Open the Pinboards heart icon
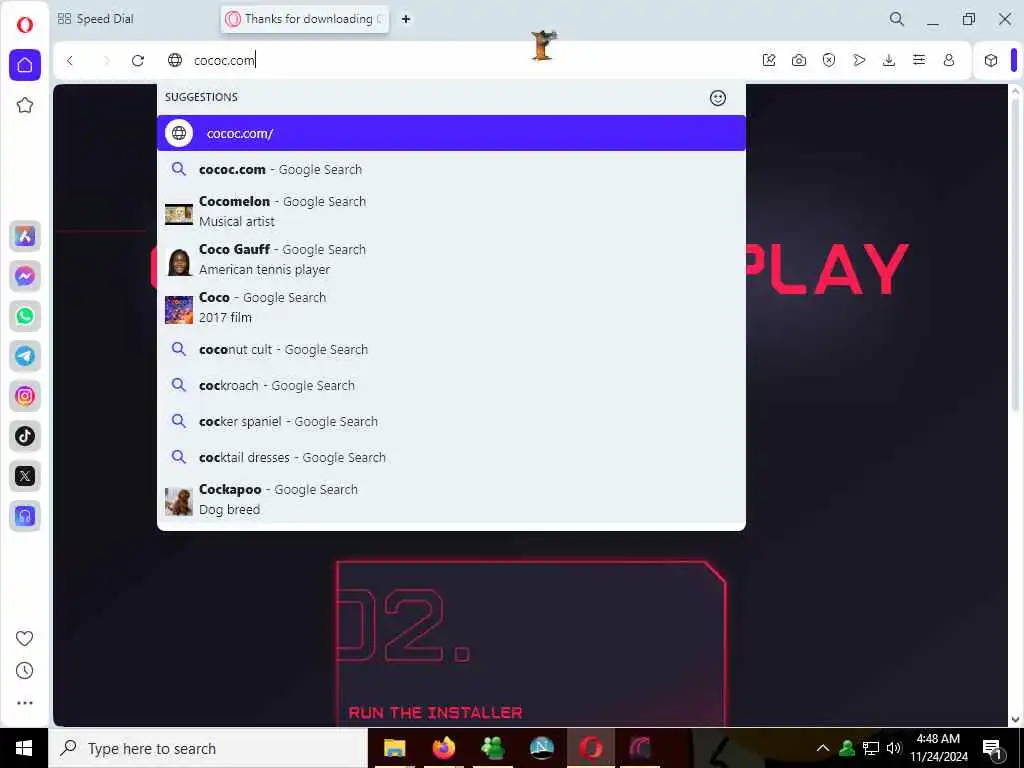This screenshot has width=1024, height=768. (x=24, y=638)
